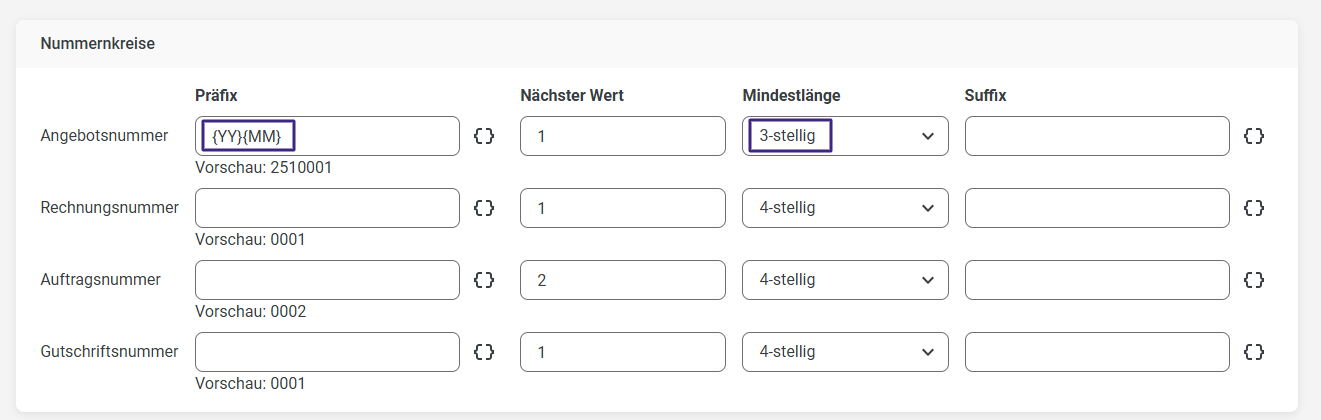Select the Angebotsnummer Nächster Wert field
The width and height of the screenshot is (1321, 420).
coord(622,136)
